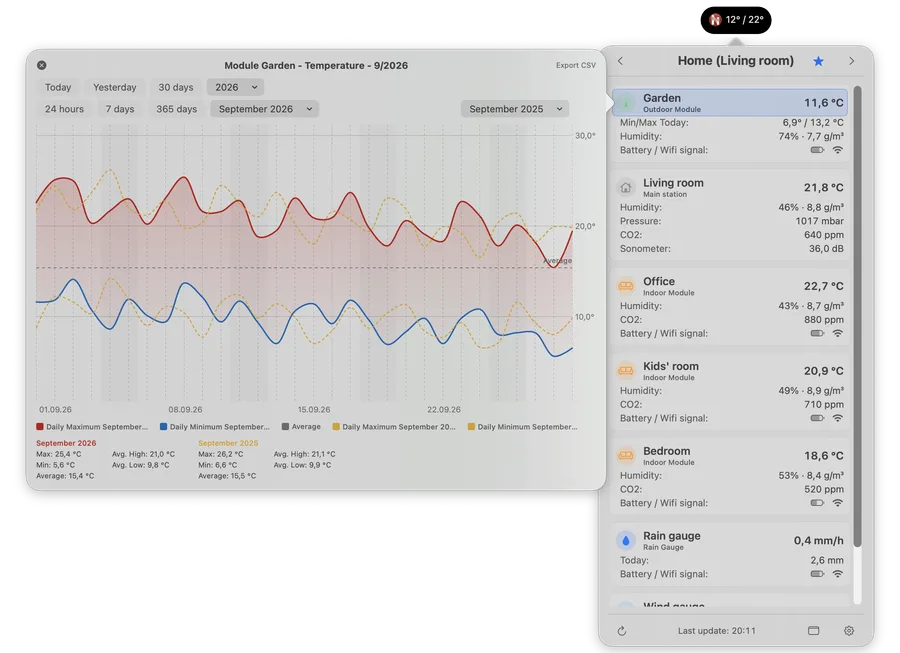Click Kids' room battery status icon
This screenshot has width=900, height=653.
click(x=817, y=418)
